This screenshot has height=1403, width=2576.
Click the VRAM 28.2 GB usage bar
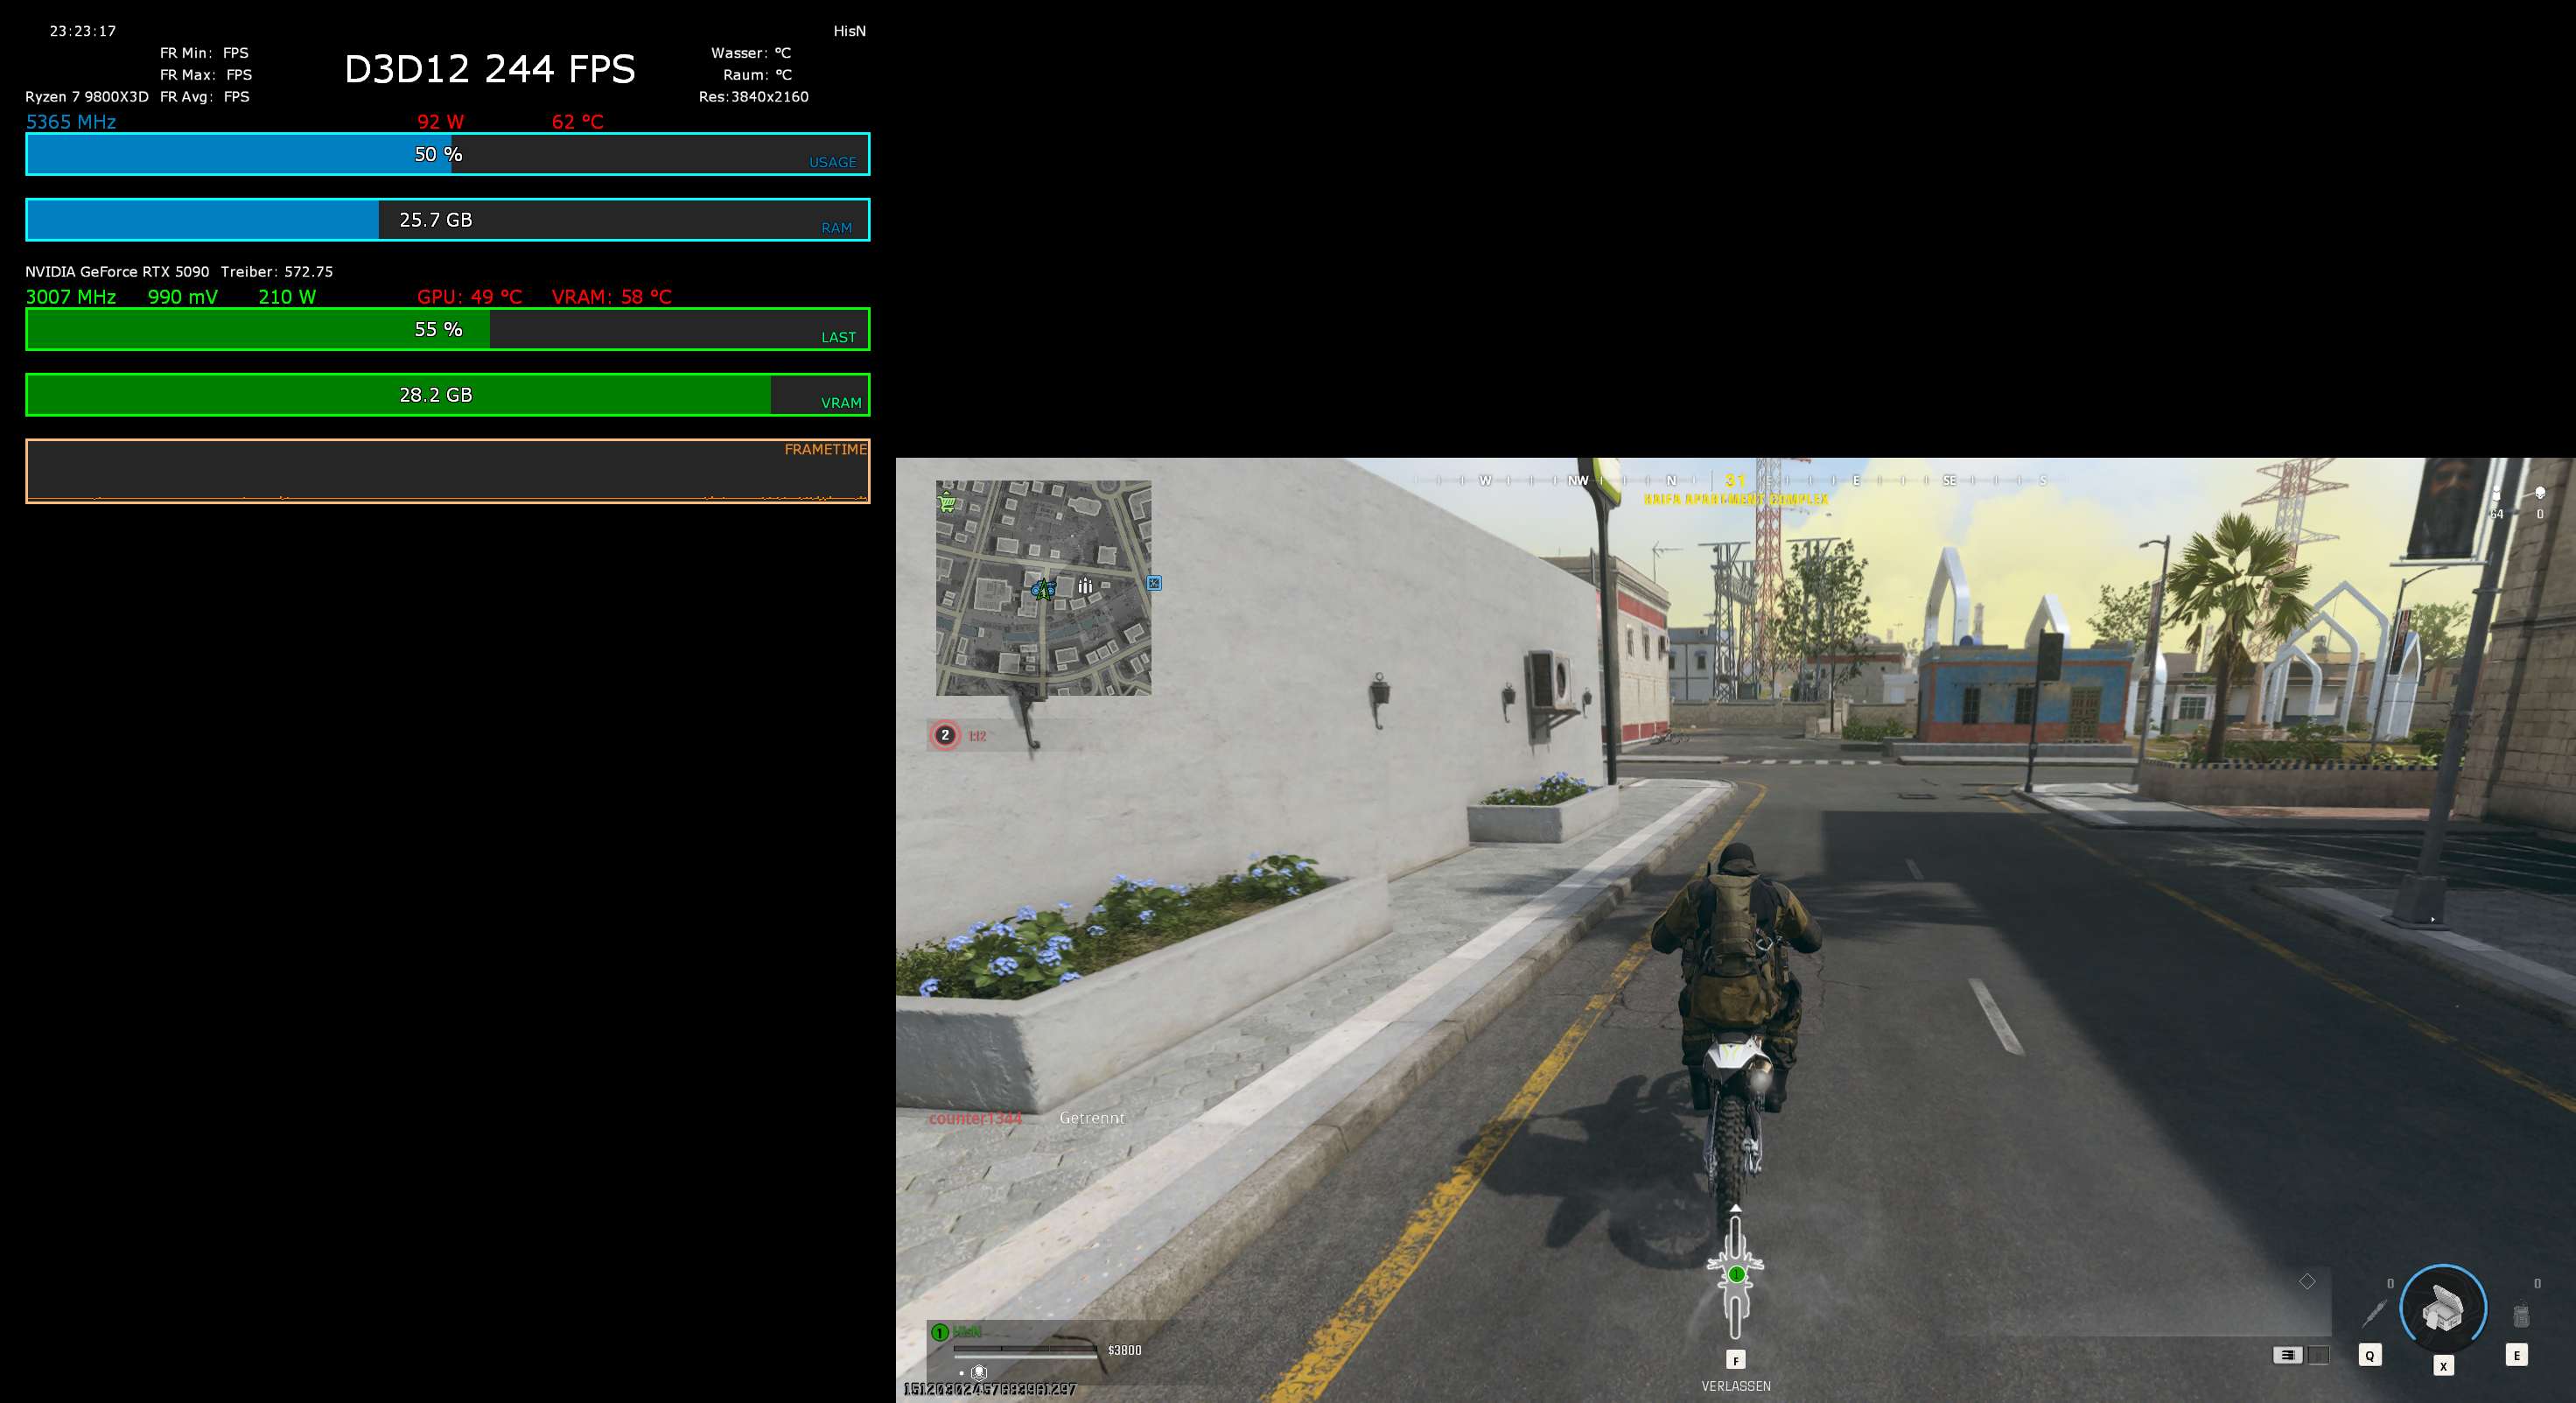(x=447, y=395)
